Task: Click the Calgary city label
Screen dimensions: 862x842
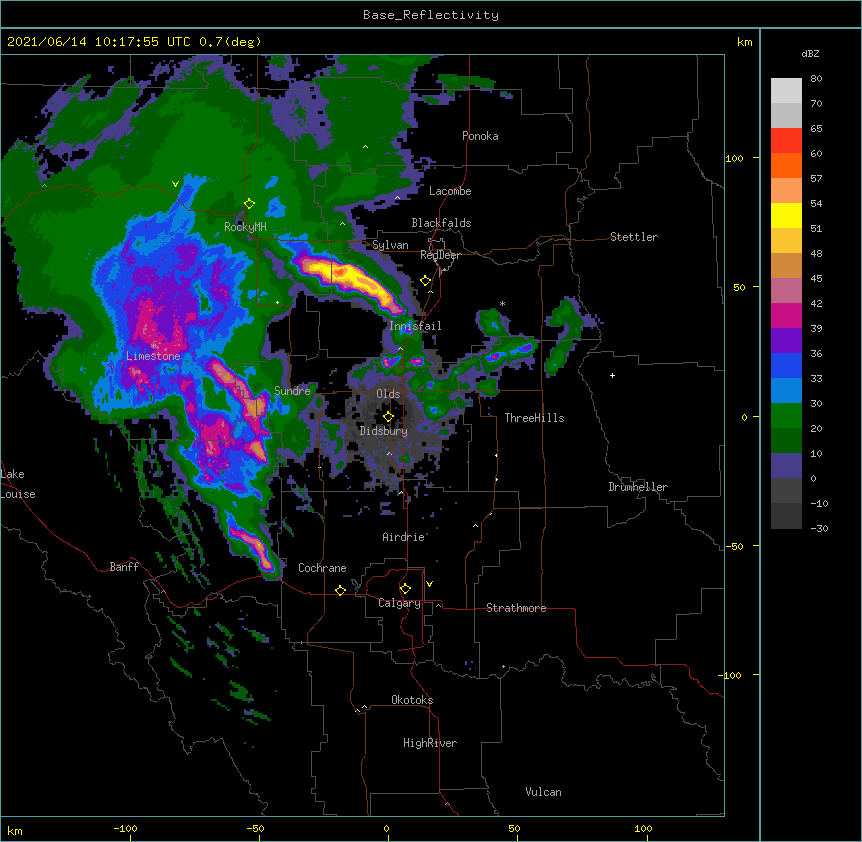Action: [x=399, y=603]
